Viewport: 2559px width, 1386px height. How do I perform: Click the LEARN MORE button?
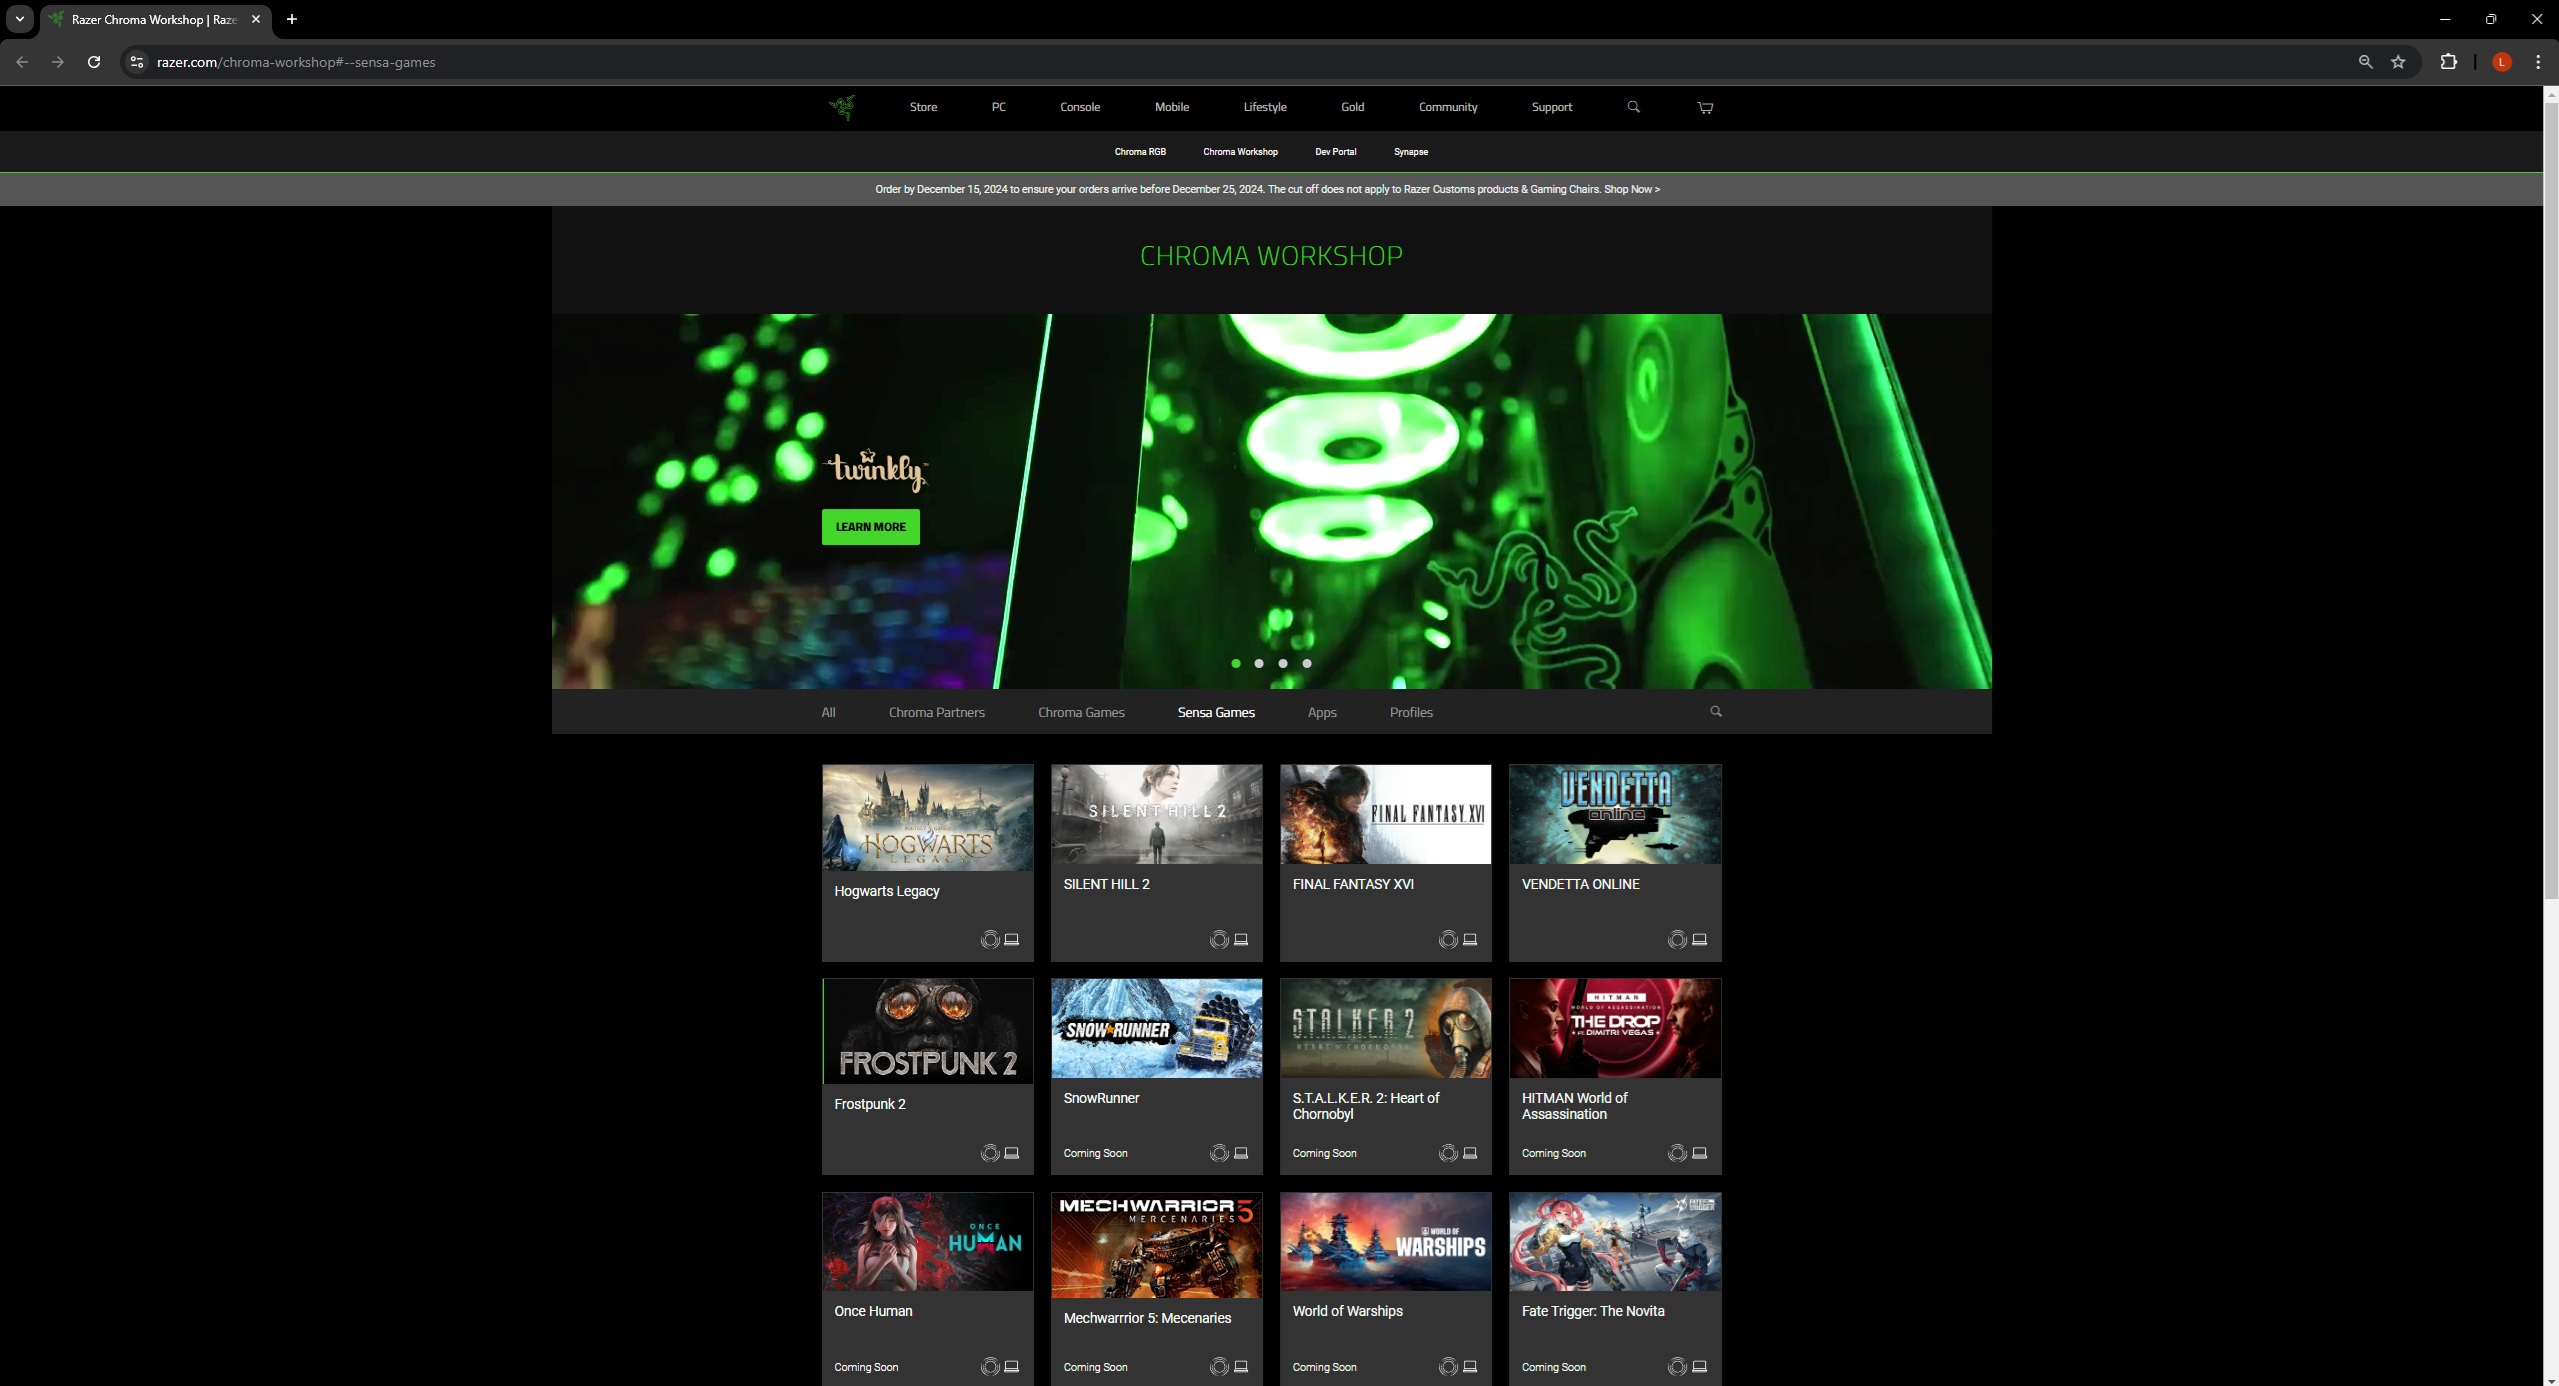(870, 527)
